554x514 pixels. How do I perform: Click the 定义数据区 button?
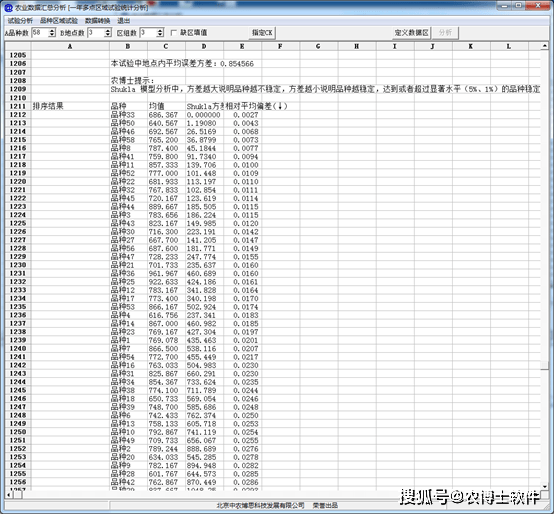[x=412, y=33]
